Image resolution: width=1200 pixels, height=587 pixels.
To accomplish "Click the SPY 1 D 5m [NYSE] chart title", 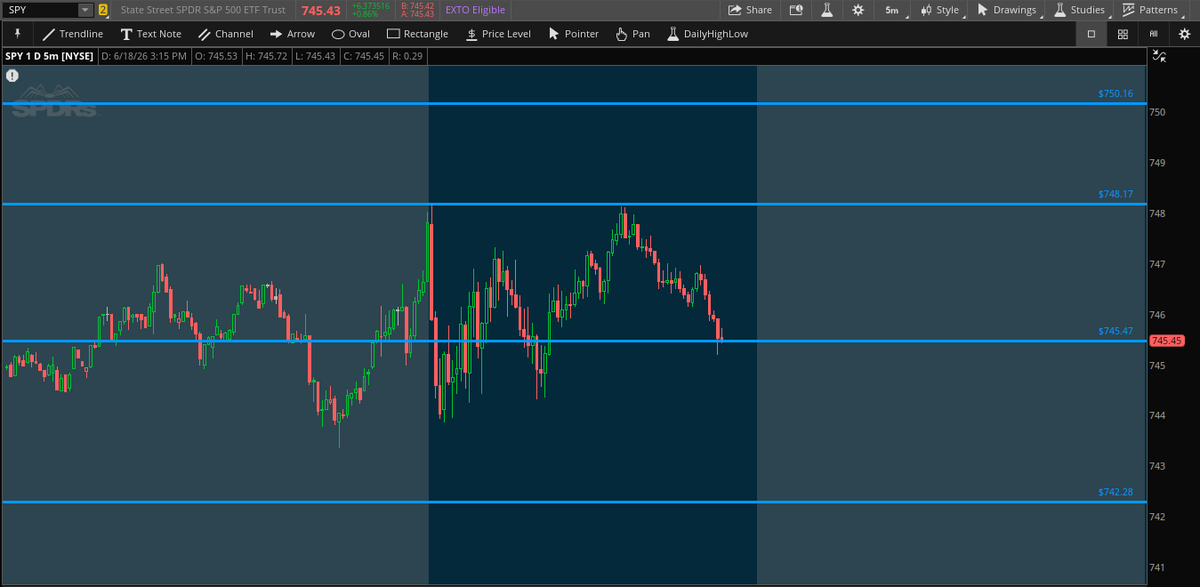I will coord(49,56).
